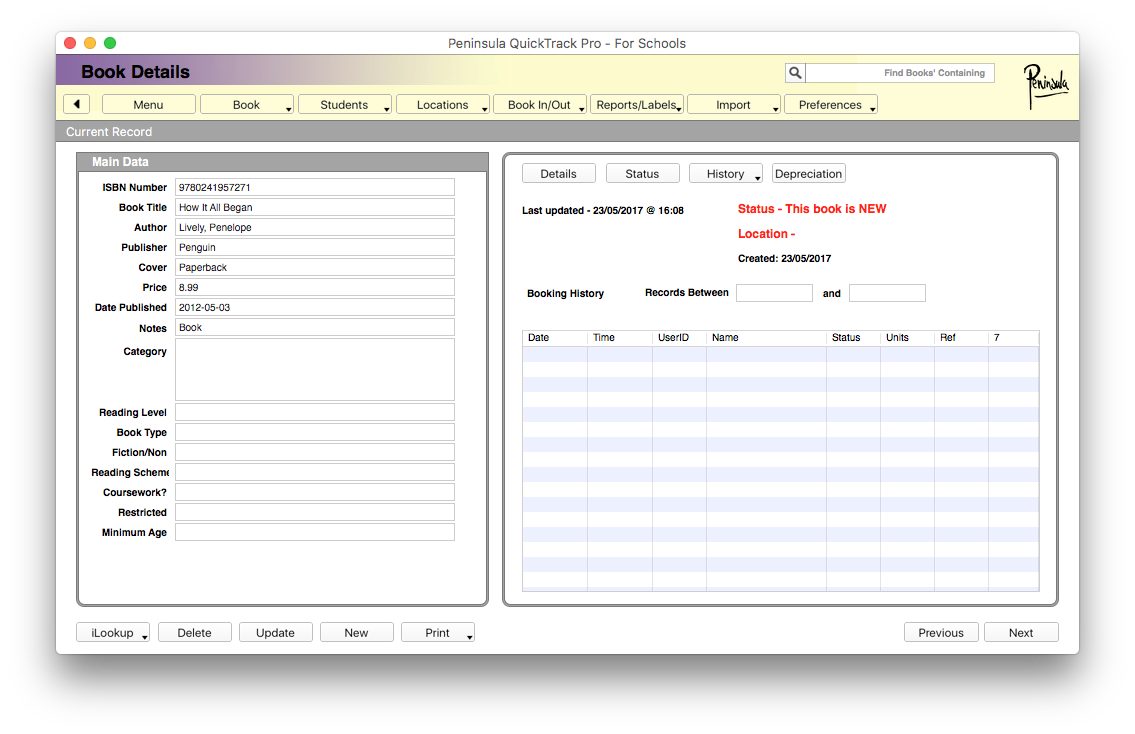Click the ISBN Number field

click(315, 187)
